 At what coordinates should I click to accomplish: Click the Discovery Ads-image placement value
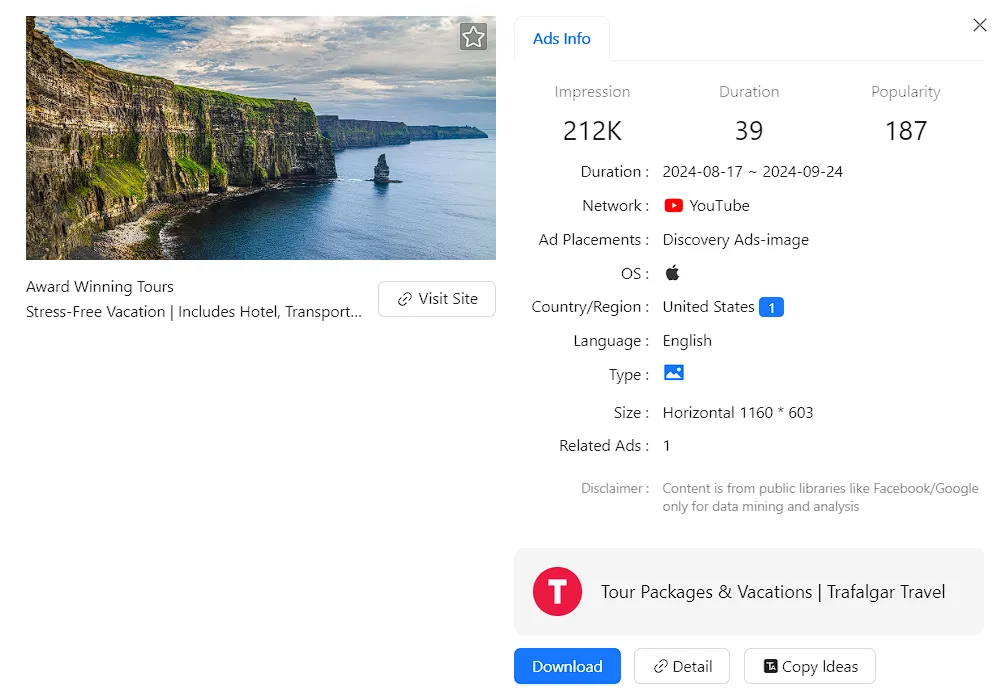click(735, 240)
